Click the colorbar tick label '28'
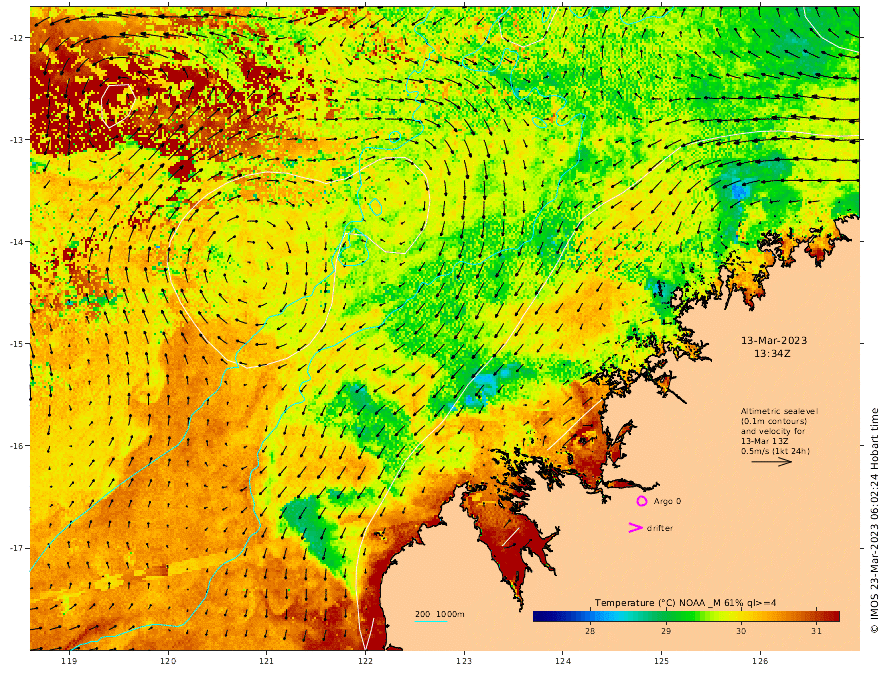The width and height of the screenshot is (880, 680). click(590, 631)
